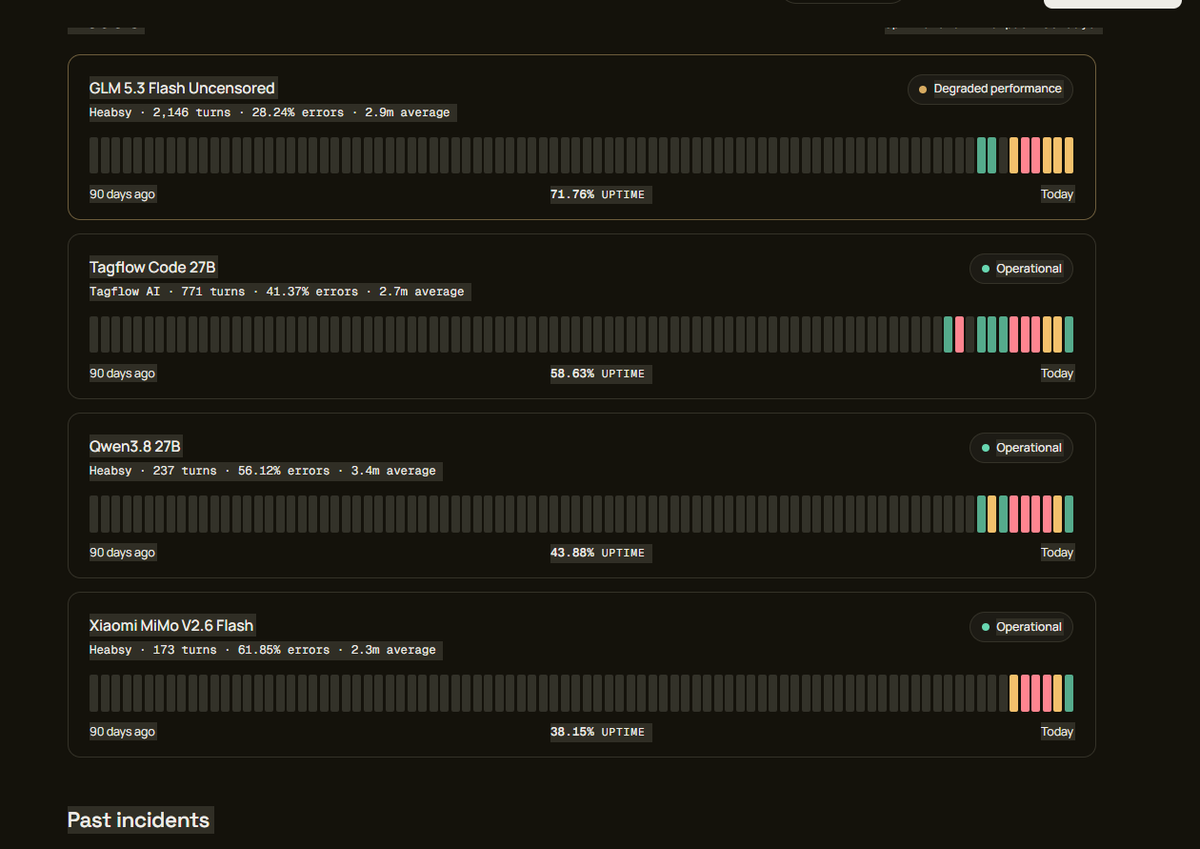
Task: Open the Xiaomi MiMo V2.6 Flash title
Action: (172, 625)
